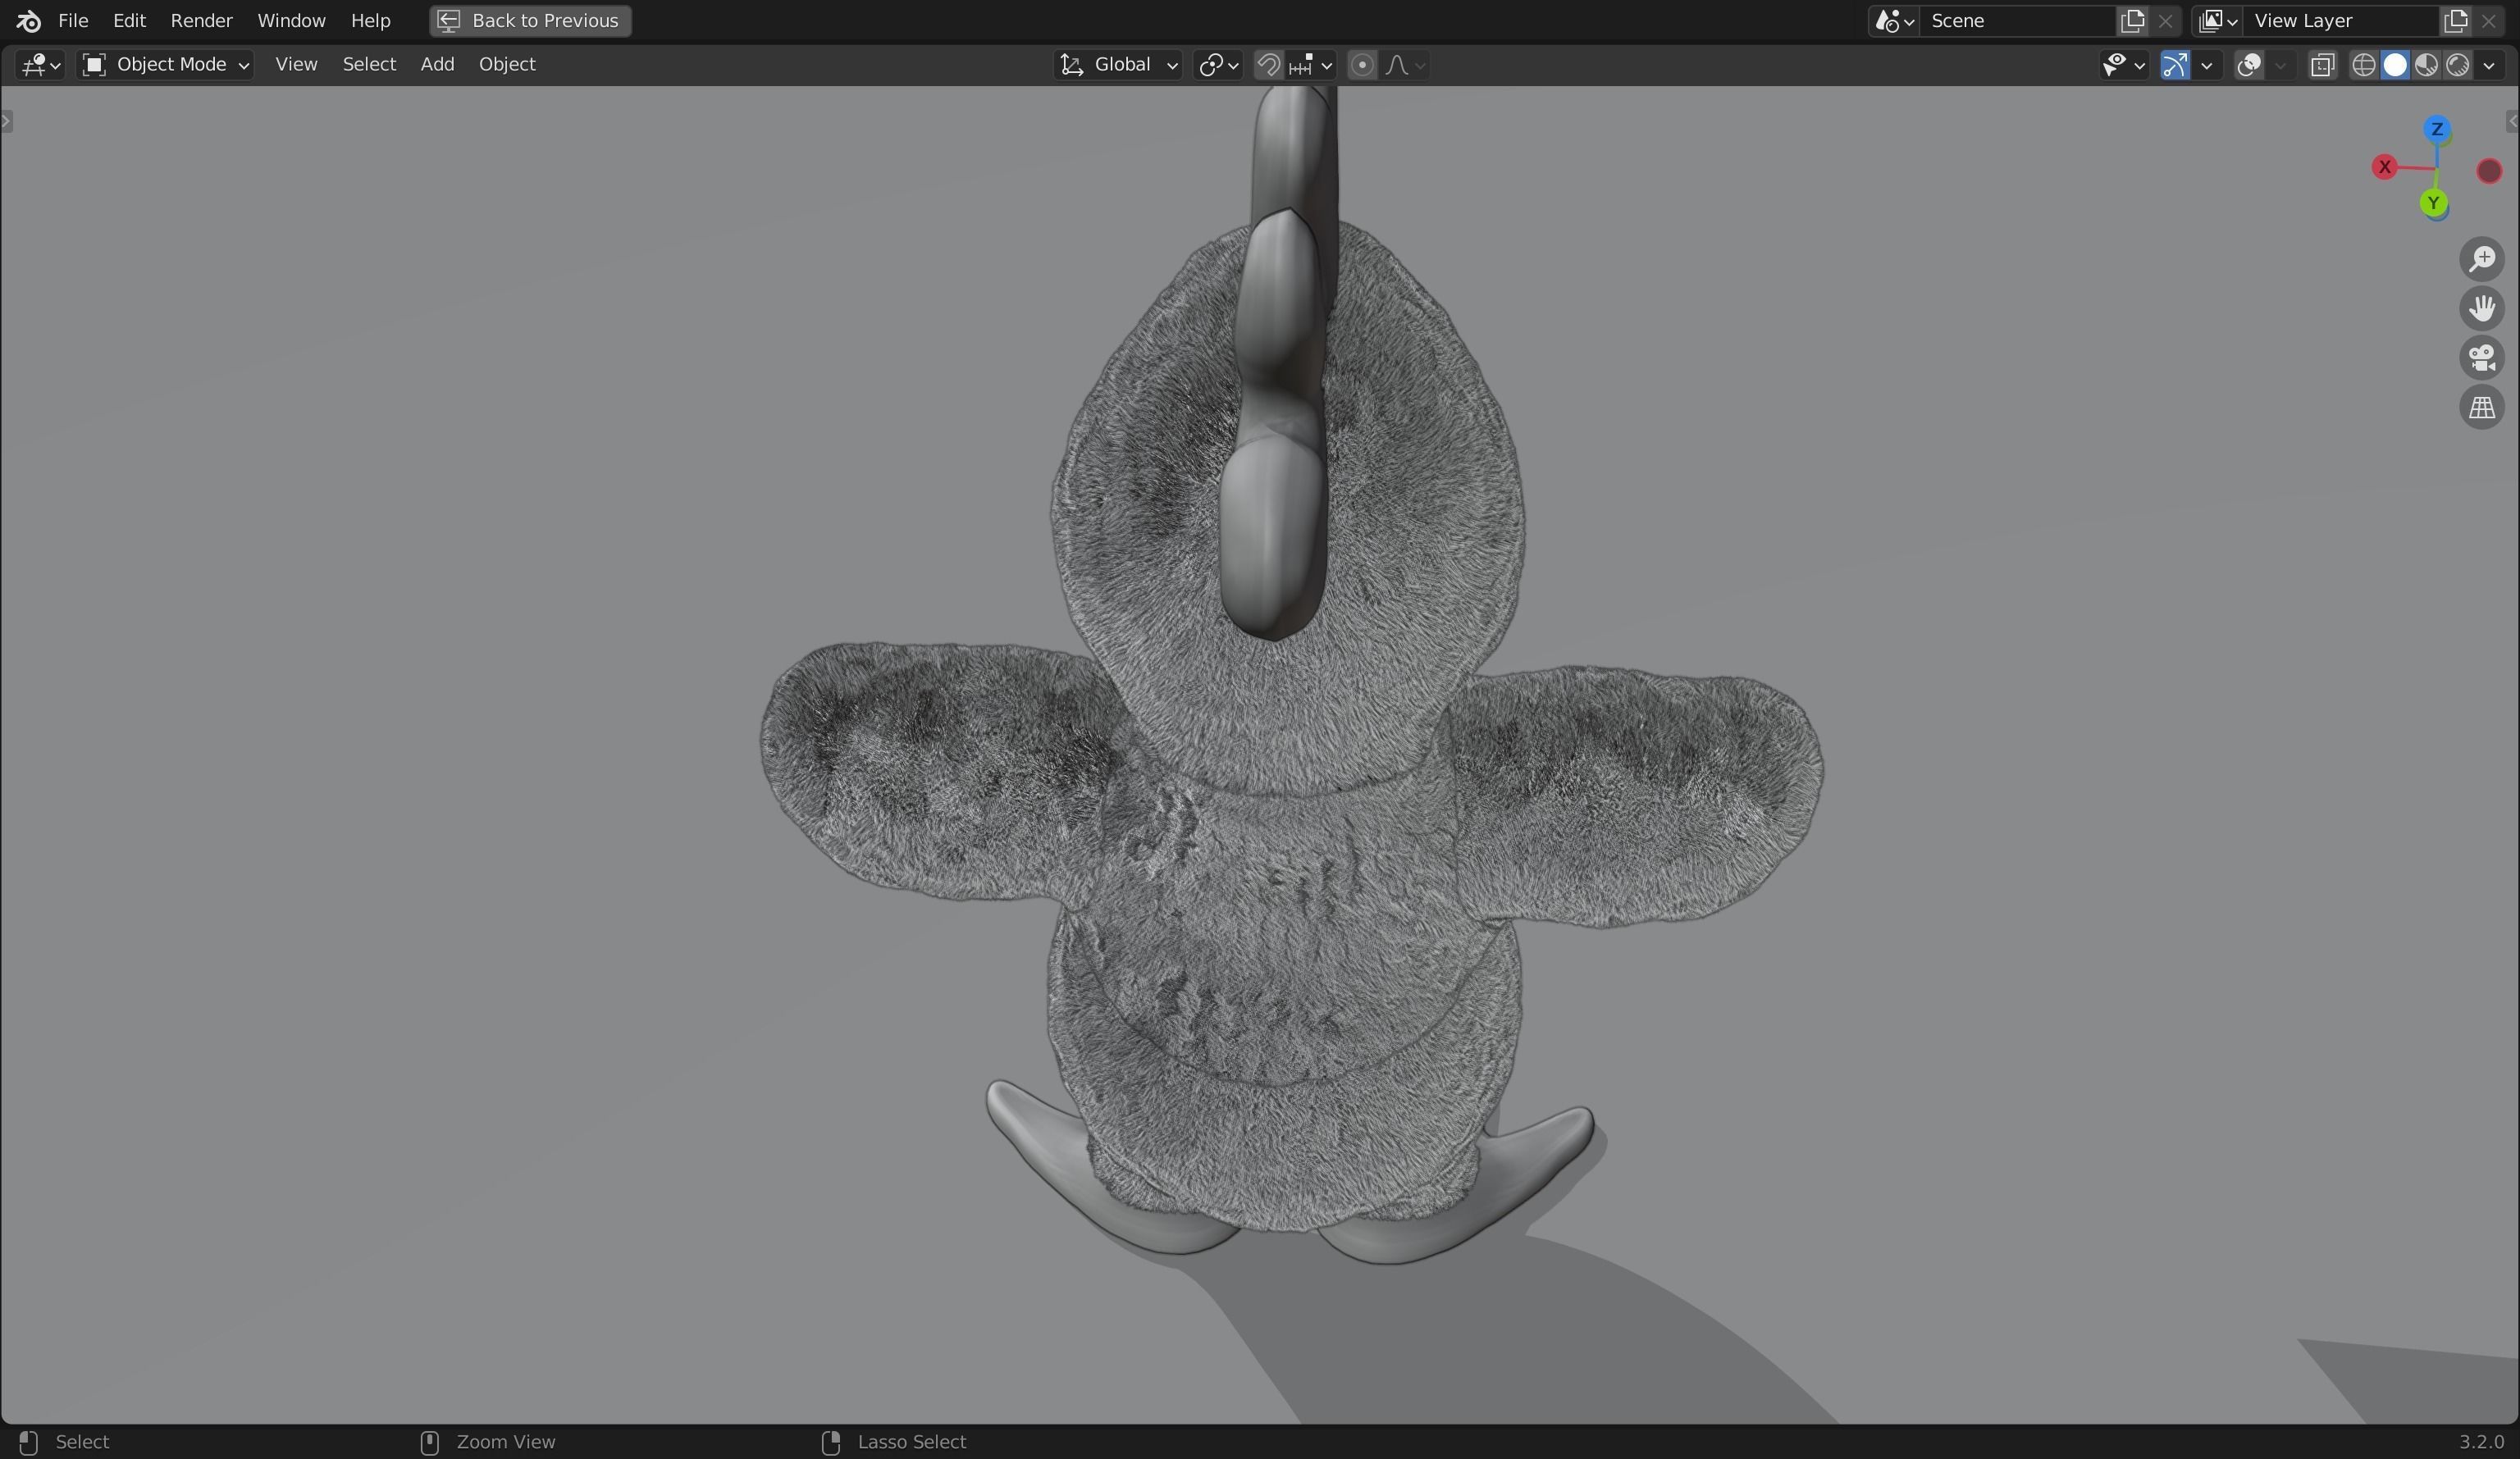Click the Back to Previous button

pos(530,21)
